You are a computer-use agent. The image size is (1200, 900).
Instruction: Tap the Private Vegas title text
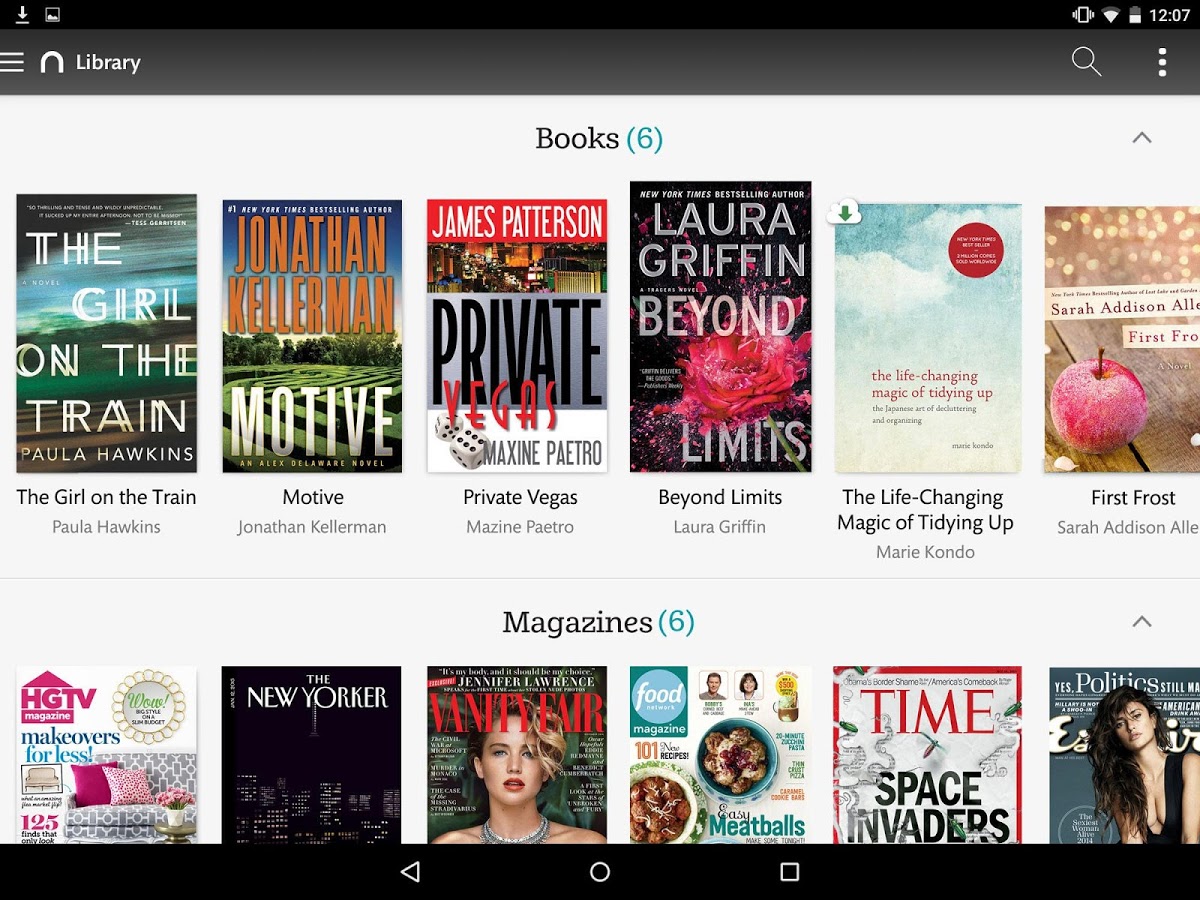coord(520,497)
